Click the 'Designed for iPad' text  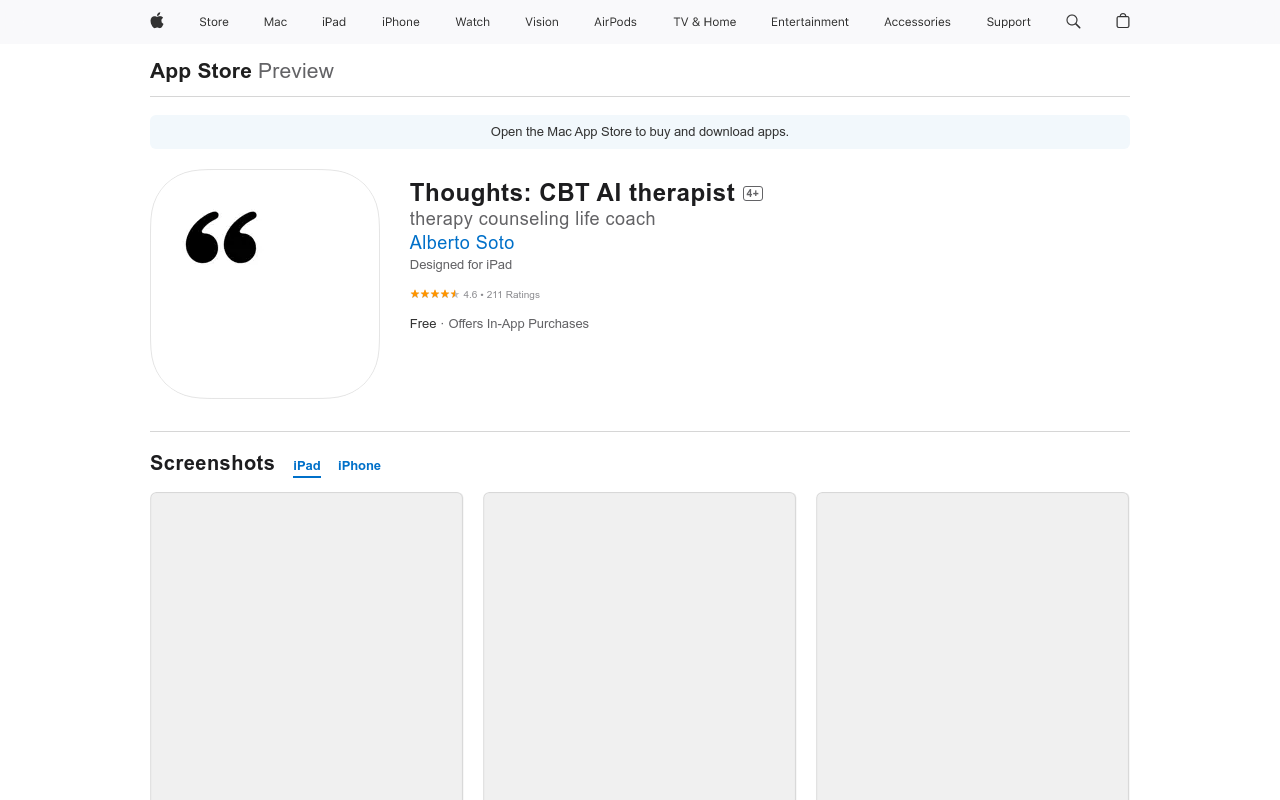tap(461, 265)
